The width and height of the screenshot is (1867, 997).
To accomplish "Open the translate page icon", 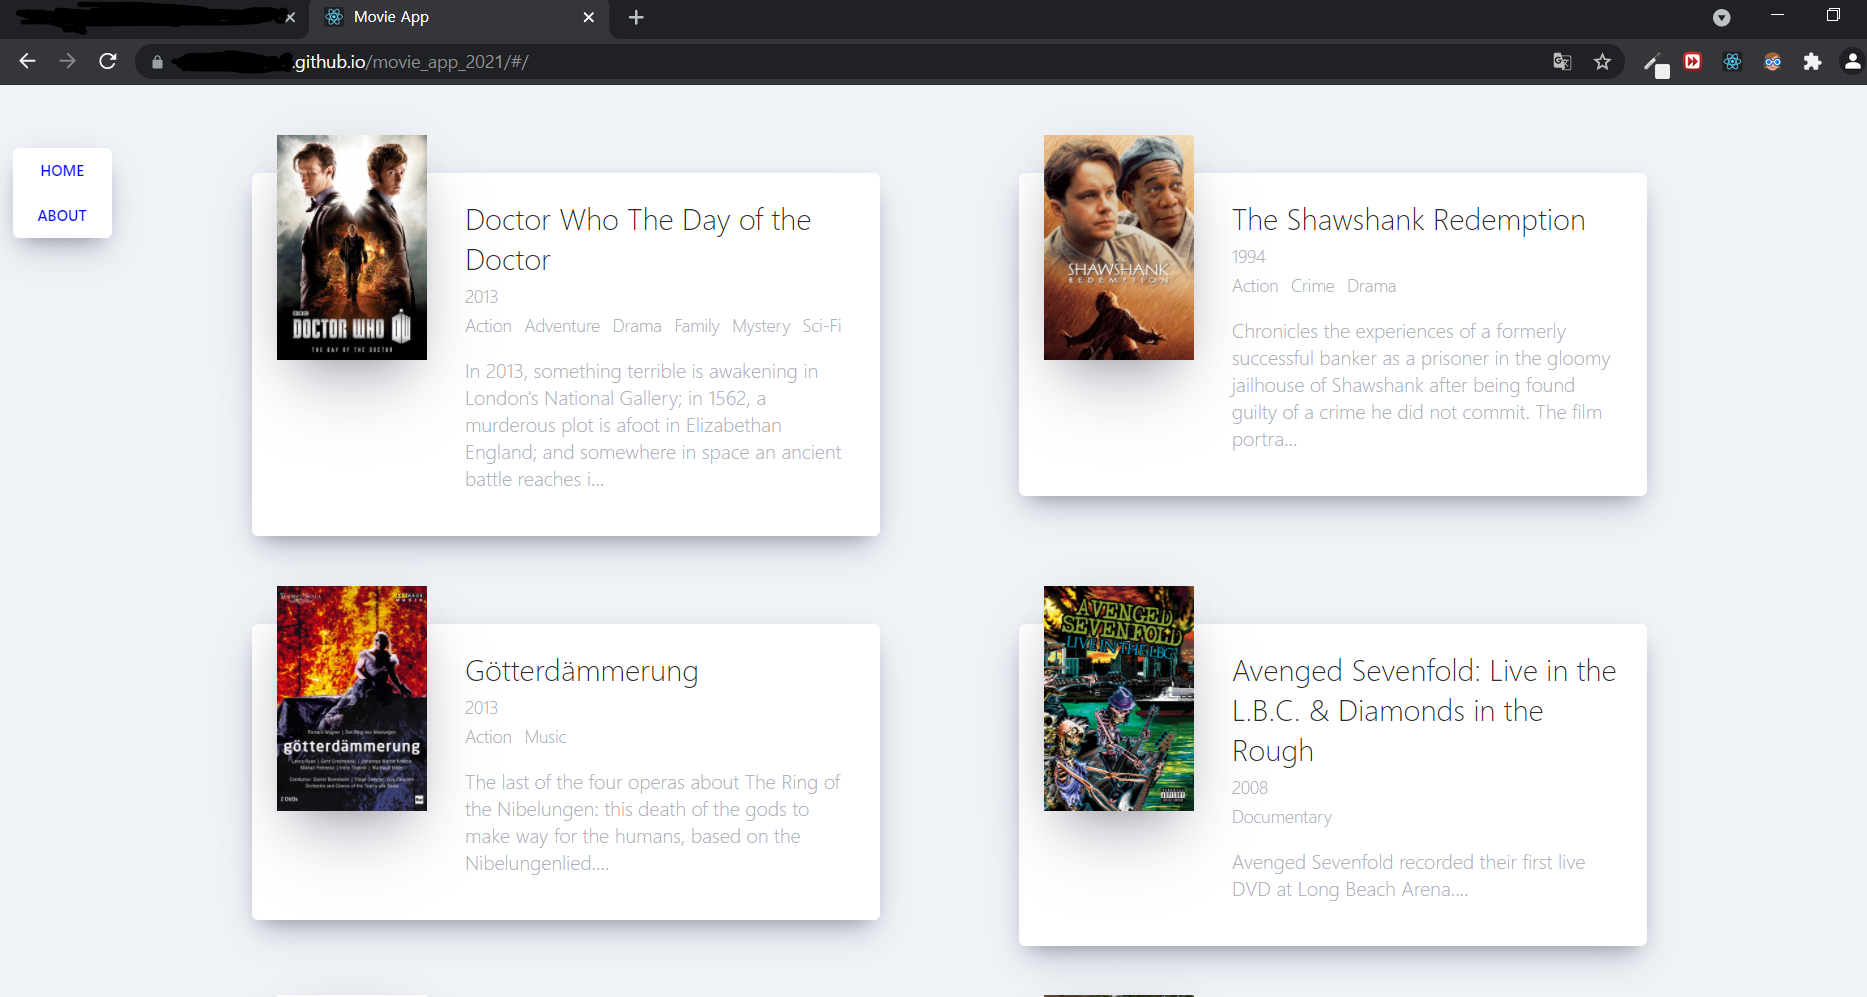I will tap(1562, 62).
